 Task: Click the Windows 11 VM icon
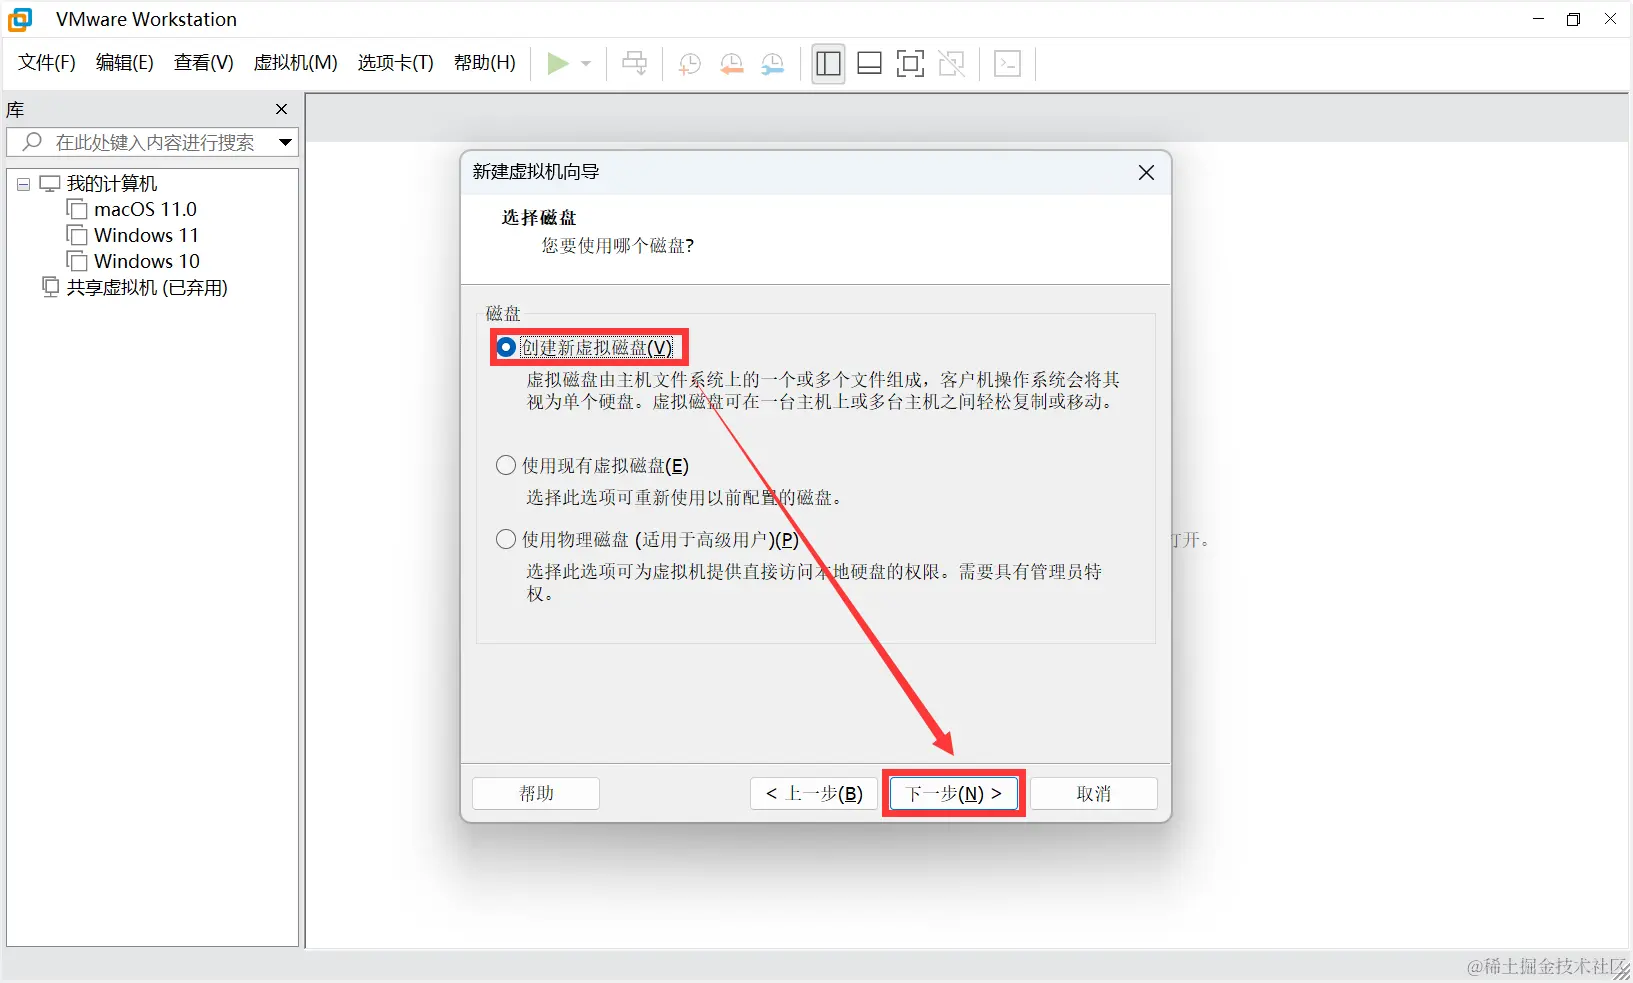click(x=77, y=234)
